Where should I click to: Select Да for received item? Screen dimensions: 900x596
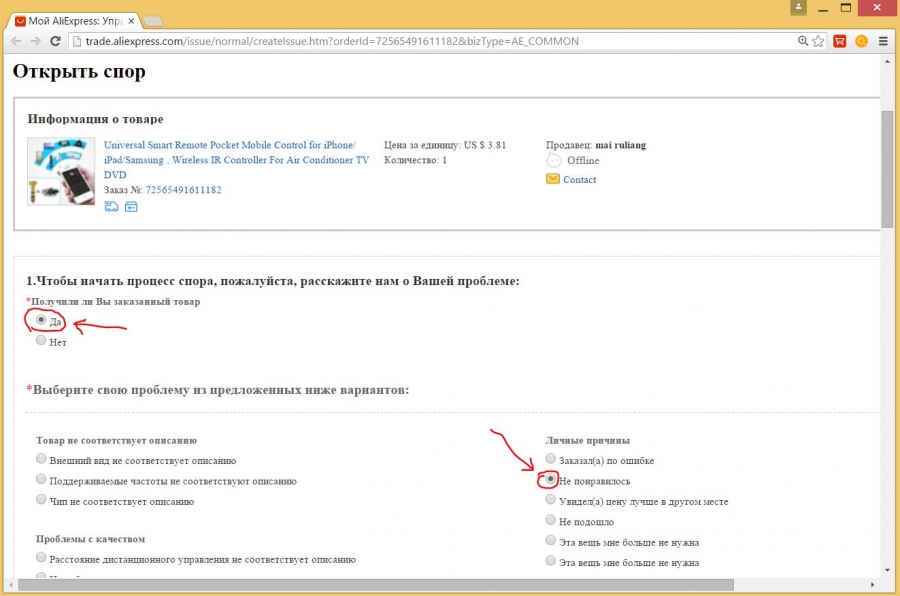(41, 320)
